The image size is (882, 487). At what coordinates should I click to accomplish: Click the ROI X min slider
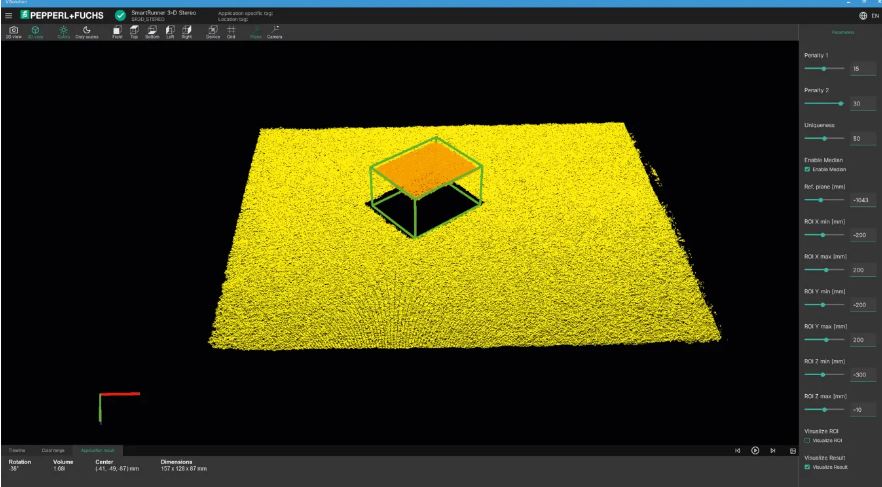click(x=824, y=235)
